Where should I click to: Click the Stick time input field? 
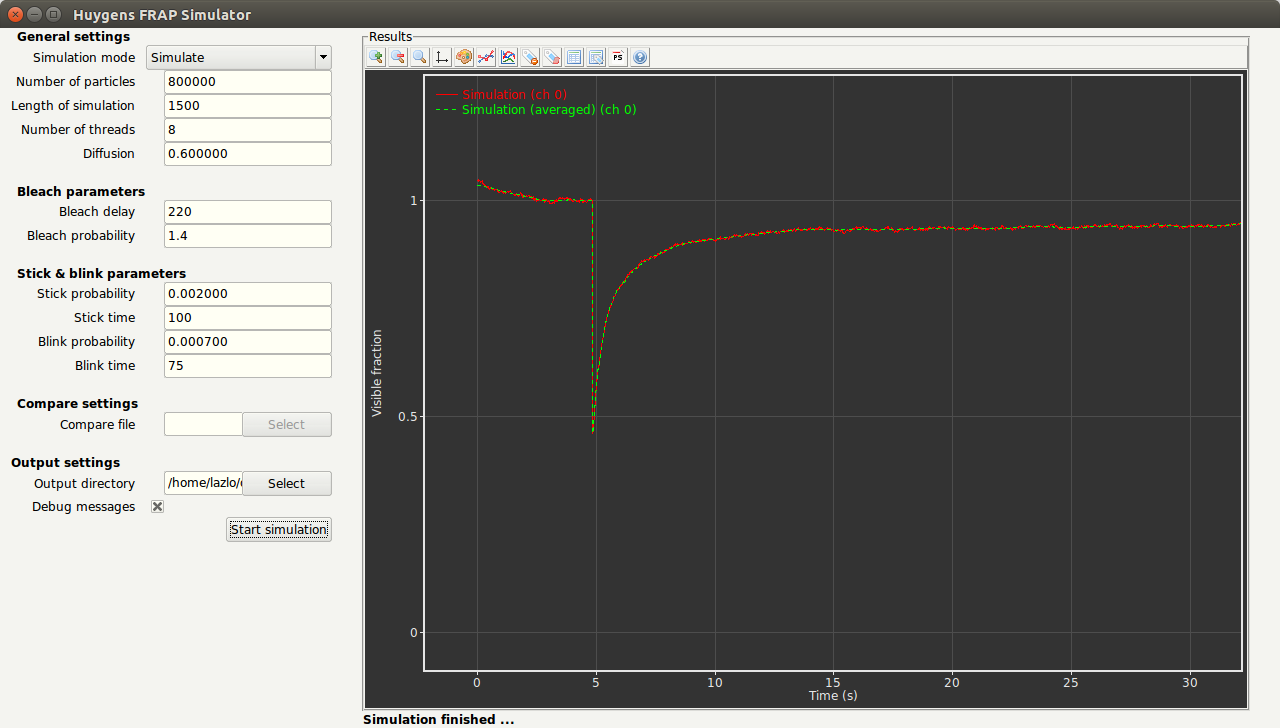point(247,318)
